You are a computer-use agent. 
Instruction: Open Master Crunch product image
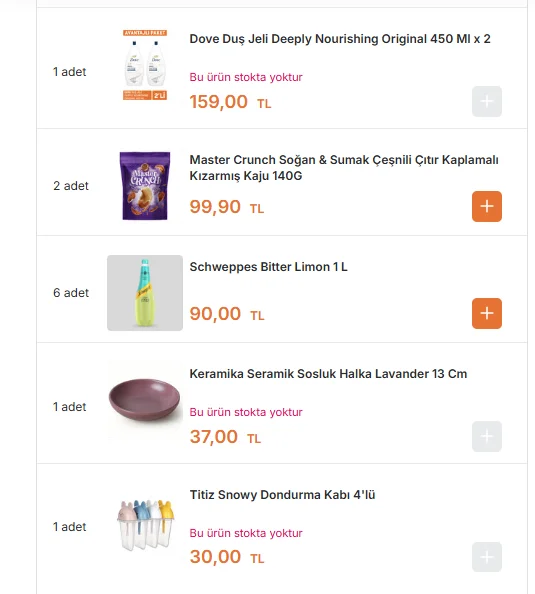click(x=145, y=186)
